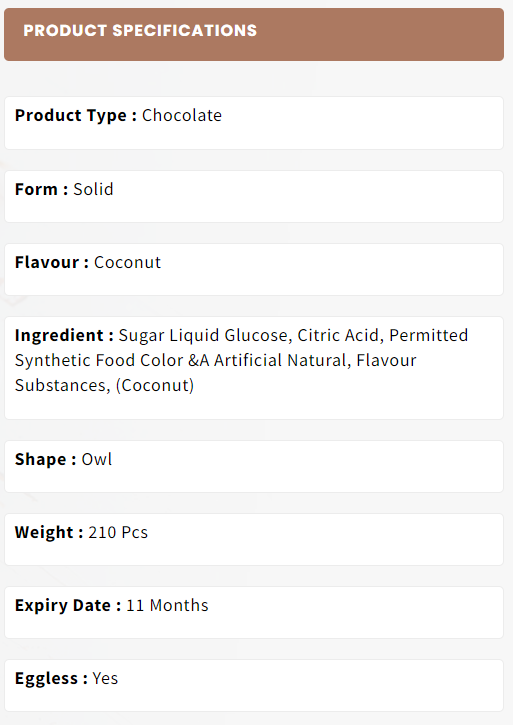Click the 'Owl' shape value
This screenshot has width=513, height=725.
97,460
